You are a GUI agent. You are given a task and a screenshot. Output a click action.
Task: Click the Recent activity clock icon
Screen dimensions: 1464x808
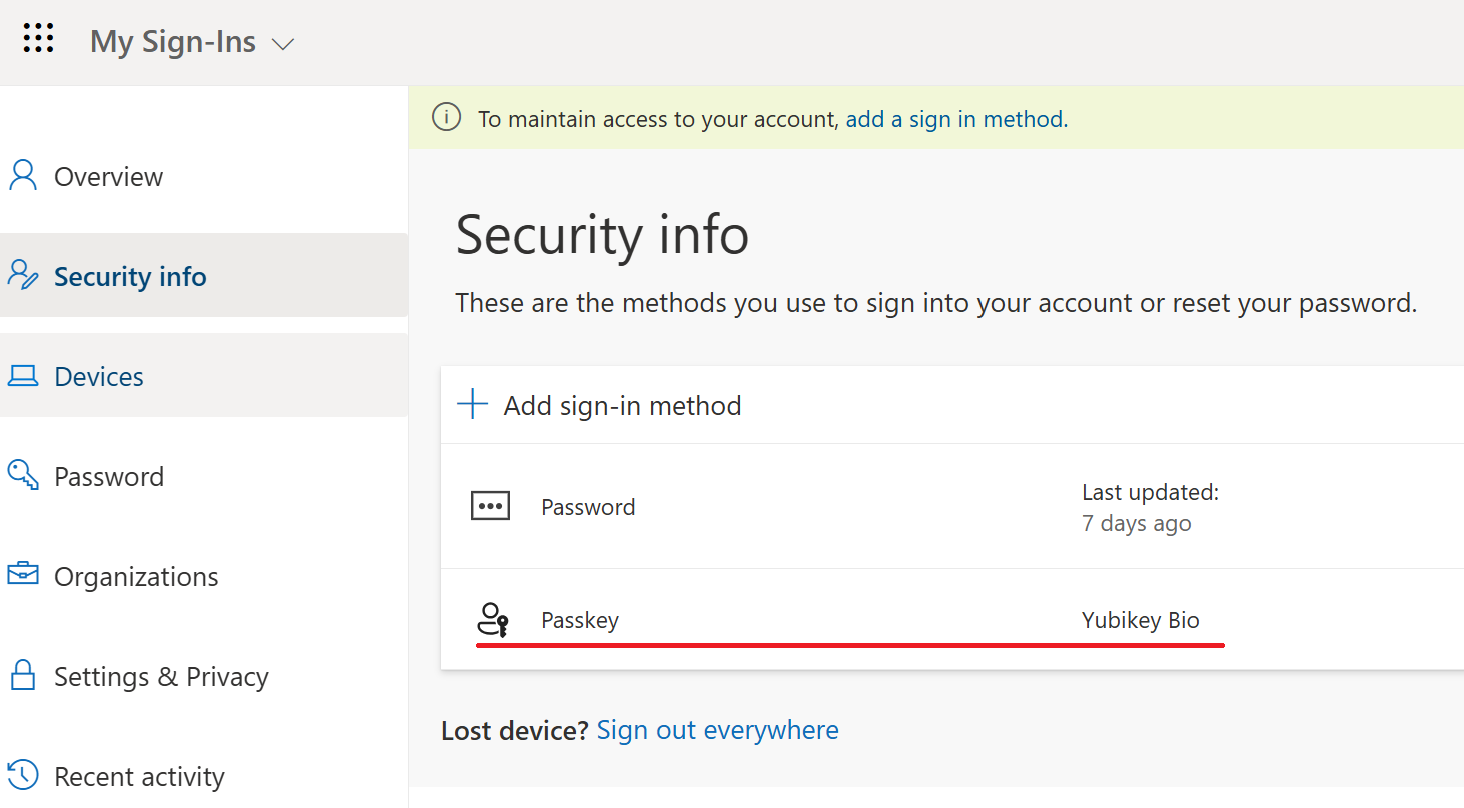(x=23, y=775)
